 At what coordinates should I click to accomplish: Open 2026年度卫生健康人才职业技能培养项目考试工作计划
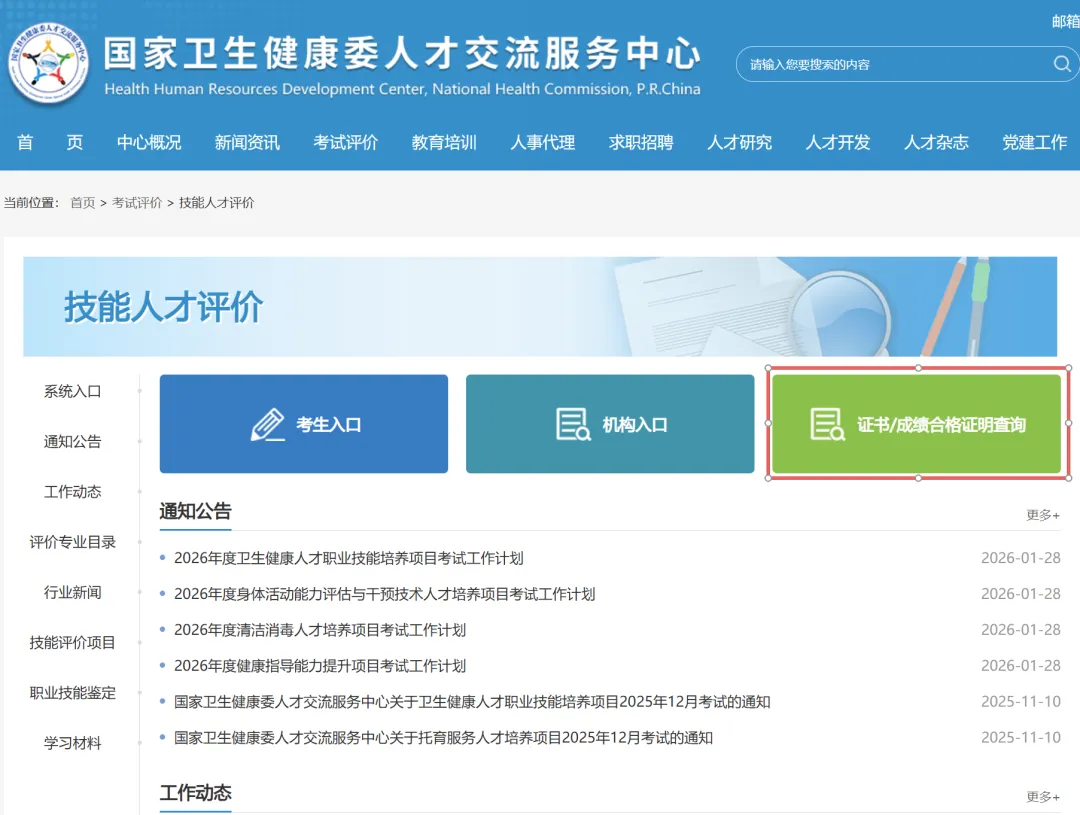click(x=349, y=558)
